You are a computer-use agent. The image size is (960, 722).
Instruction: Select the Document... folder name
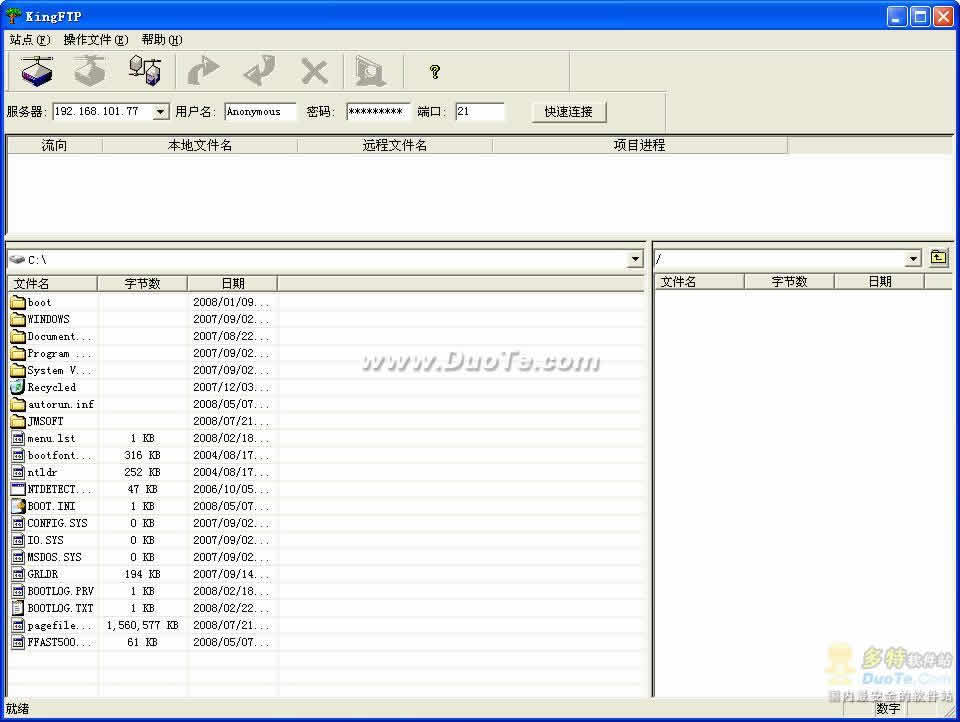[60, 337]
